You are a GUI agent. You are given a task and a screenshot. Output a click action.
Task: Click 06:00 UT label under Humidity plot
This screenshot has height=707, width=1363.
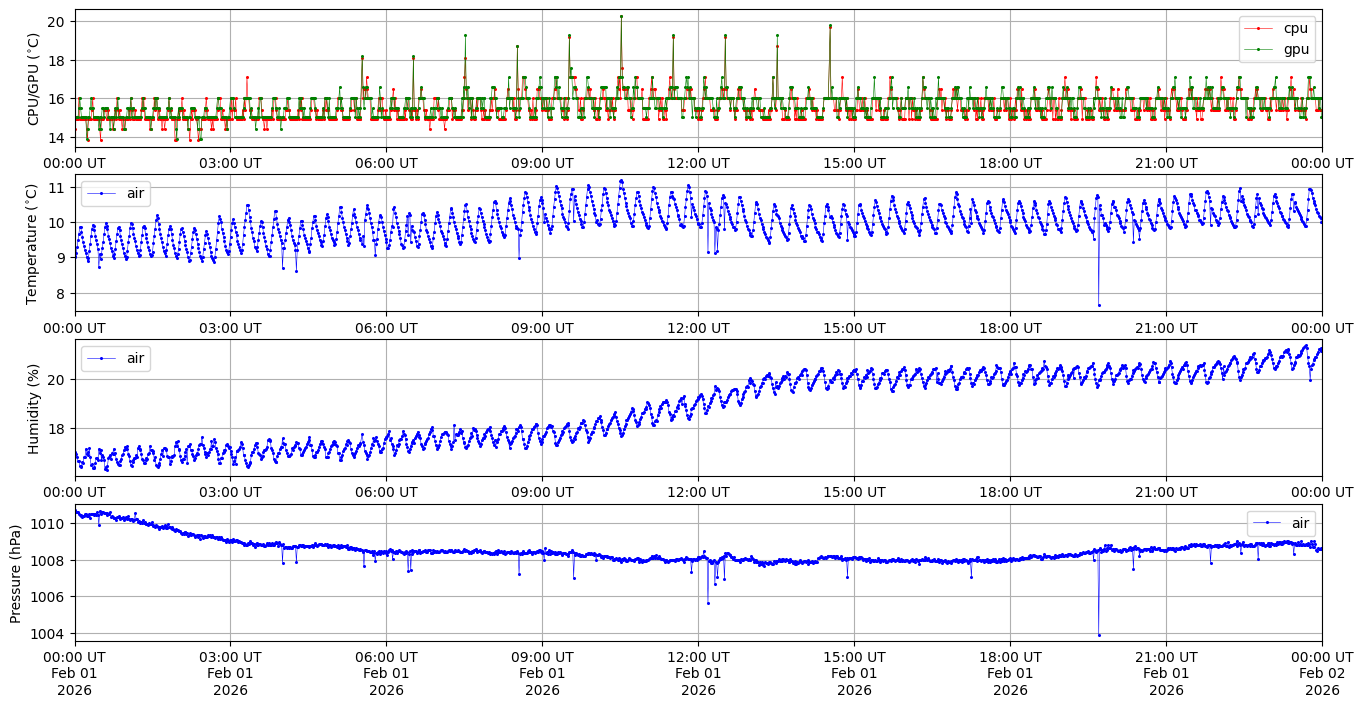pyautogui.click(x=386, y=491)
